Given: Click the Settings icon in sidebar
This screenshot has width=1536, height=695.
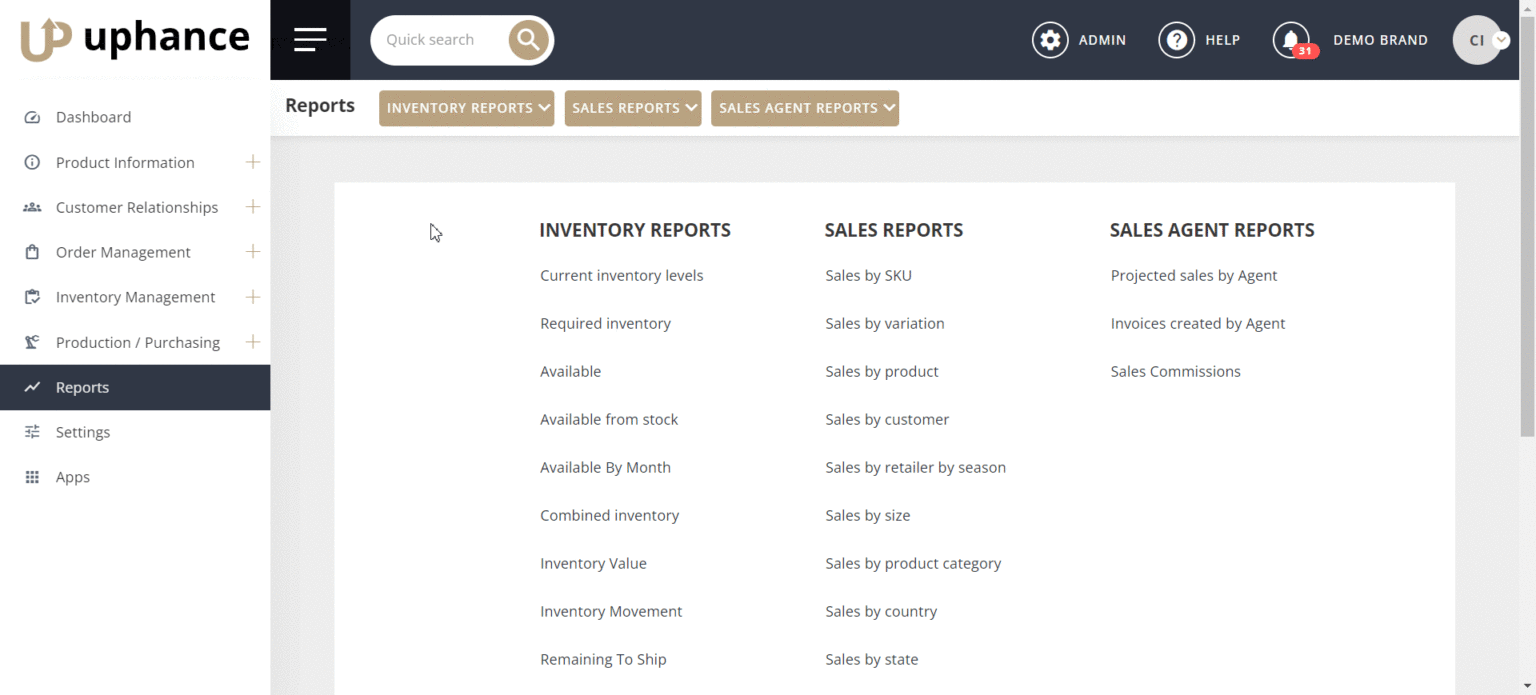Looking at the screenshot, I should [x=33, y=432].
